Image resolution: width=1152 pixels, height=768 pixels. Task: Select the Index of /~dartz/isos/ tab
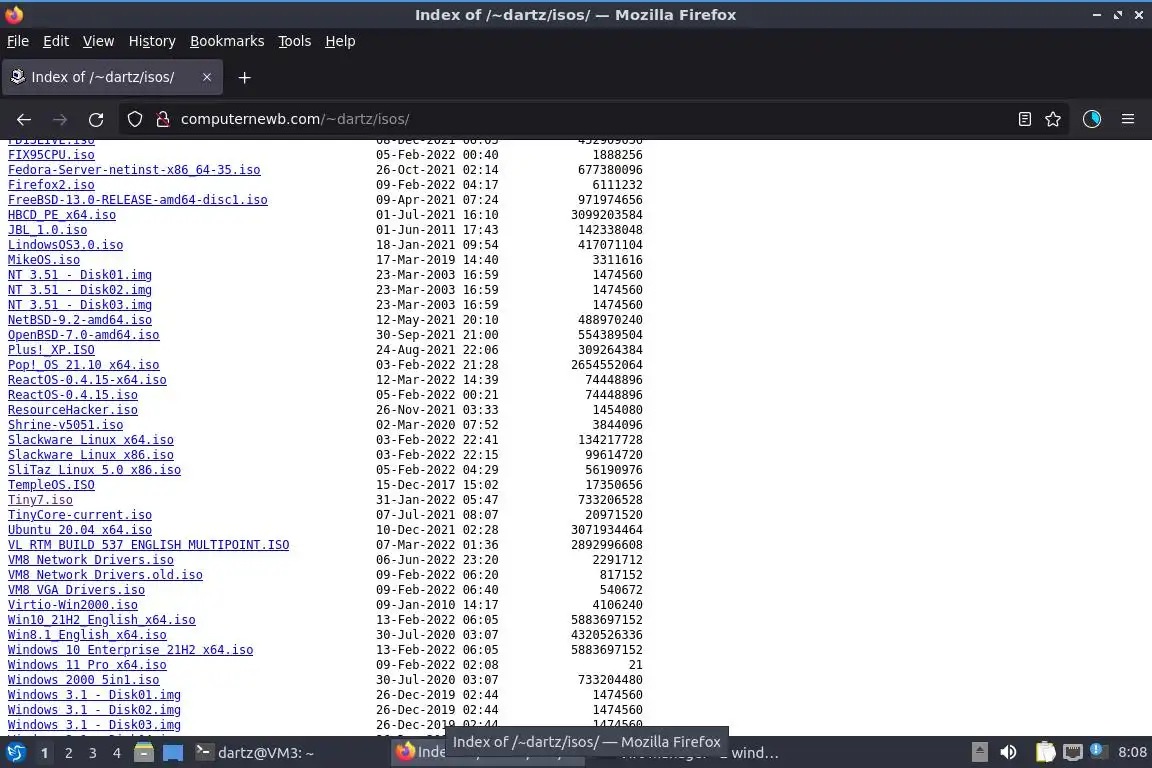(x=112, y=77)
